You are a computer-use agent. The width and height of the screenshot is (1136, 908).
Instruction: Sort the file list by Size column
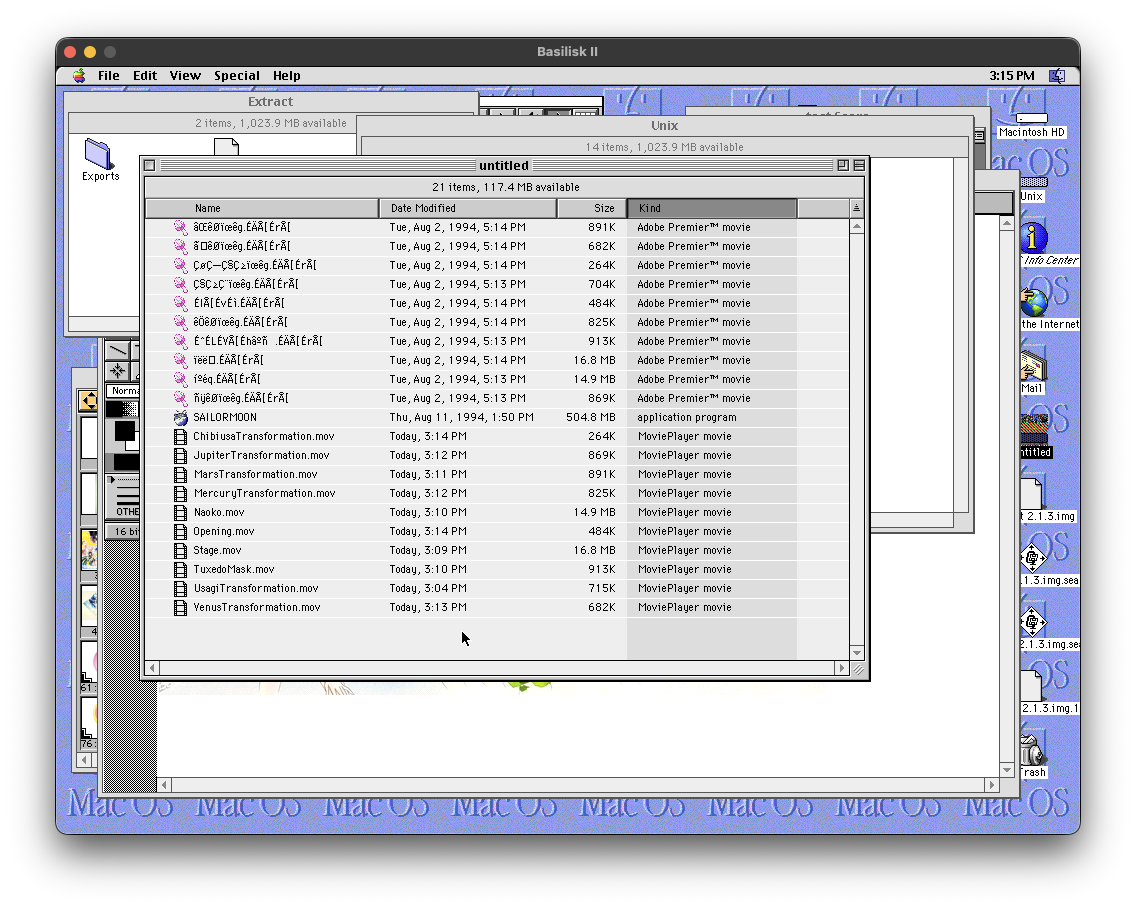click(591, 208)
